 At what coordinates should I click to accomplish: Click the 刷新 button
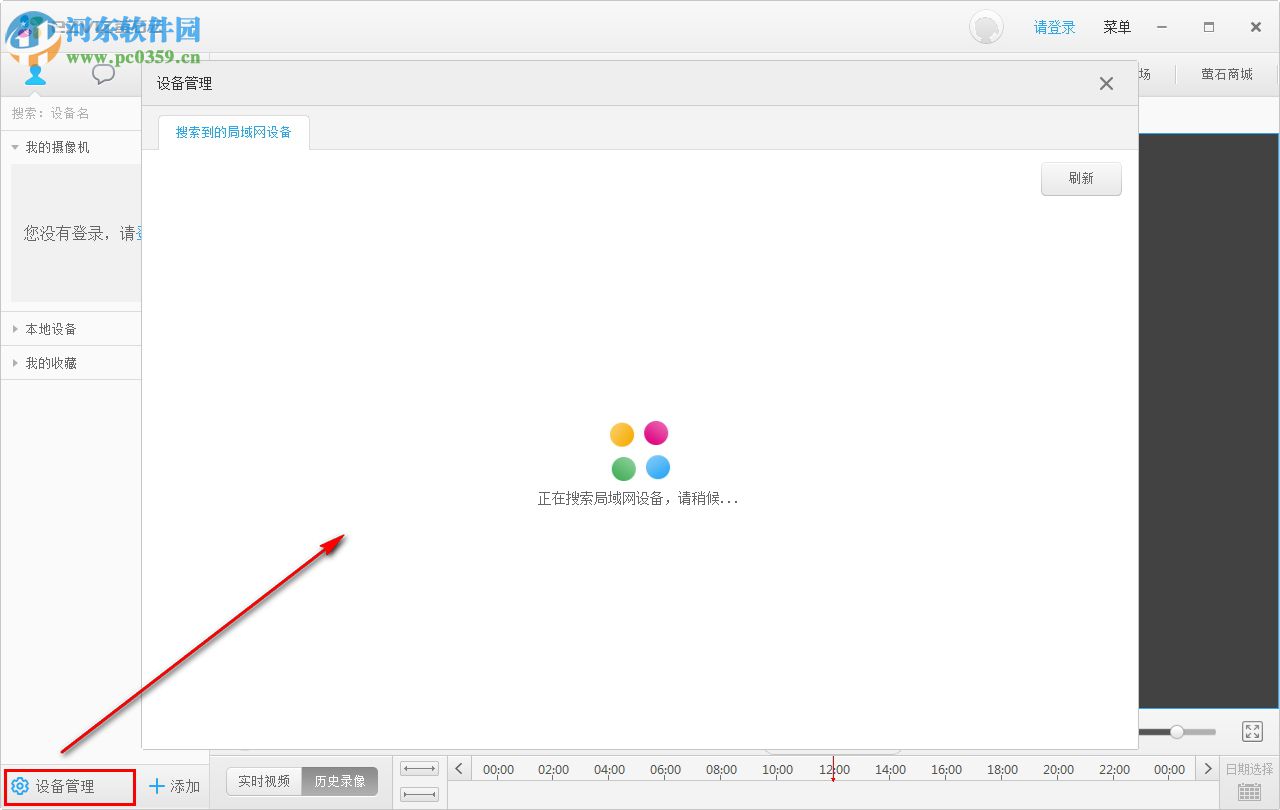(x=1081, y=179)
